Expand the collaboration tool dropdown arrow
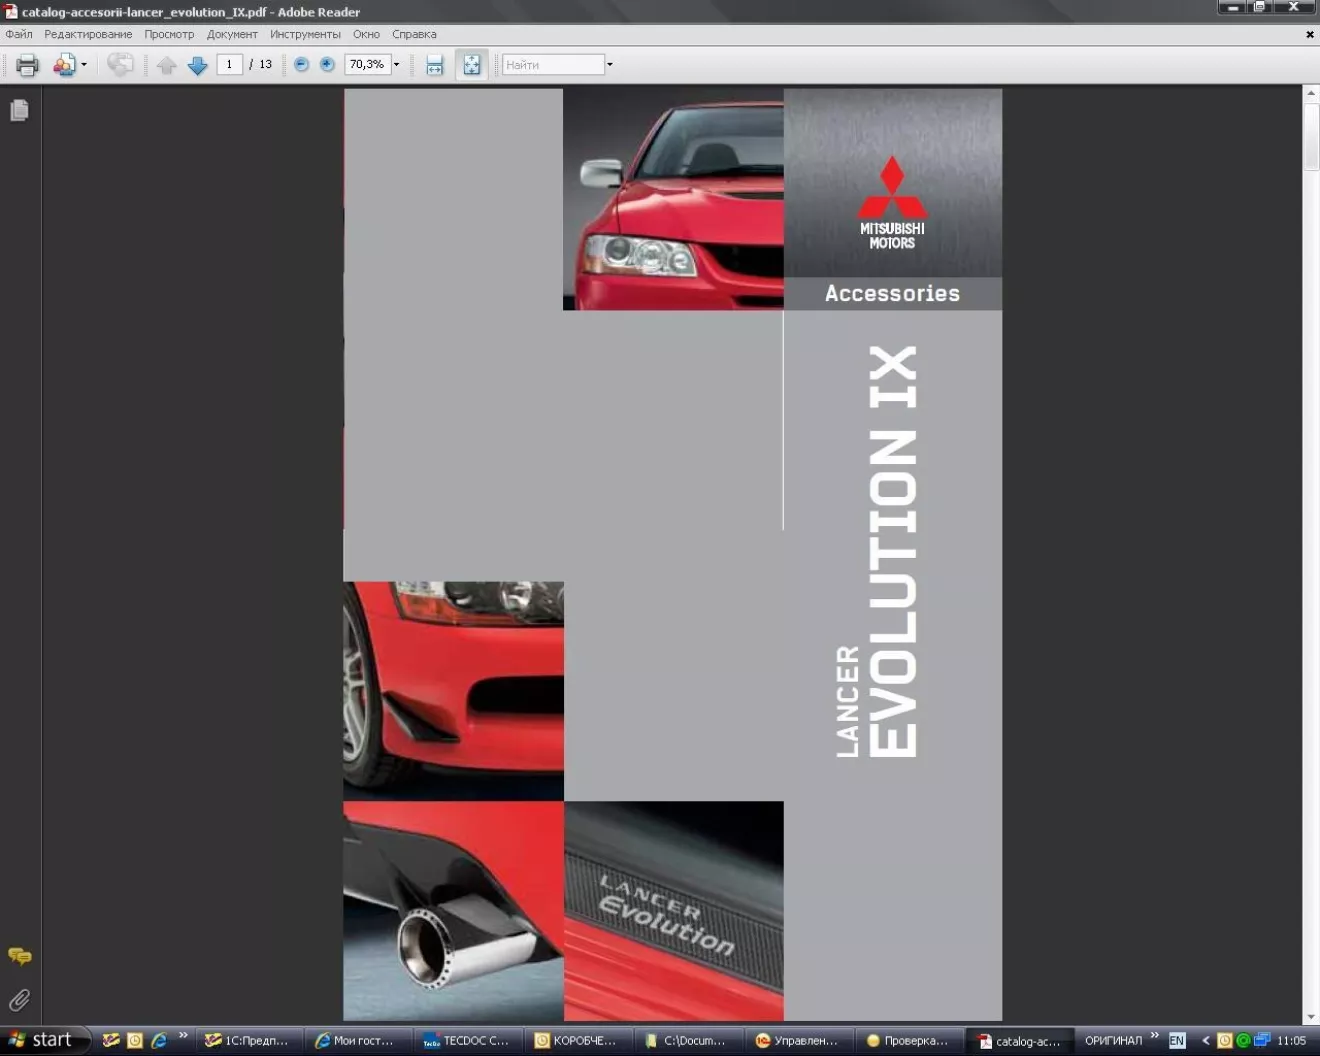This screenshot has height=1056, width=1320. click(84, 65)
